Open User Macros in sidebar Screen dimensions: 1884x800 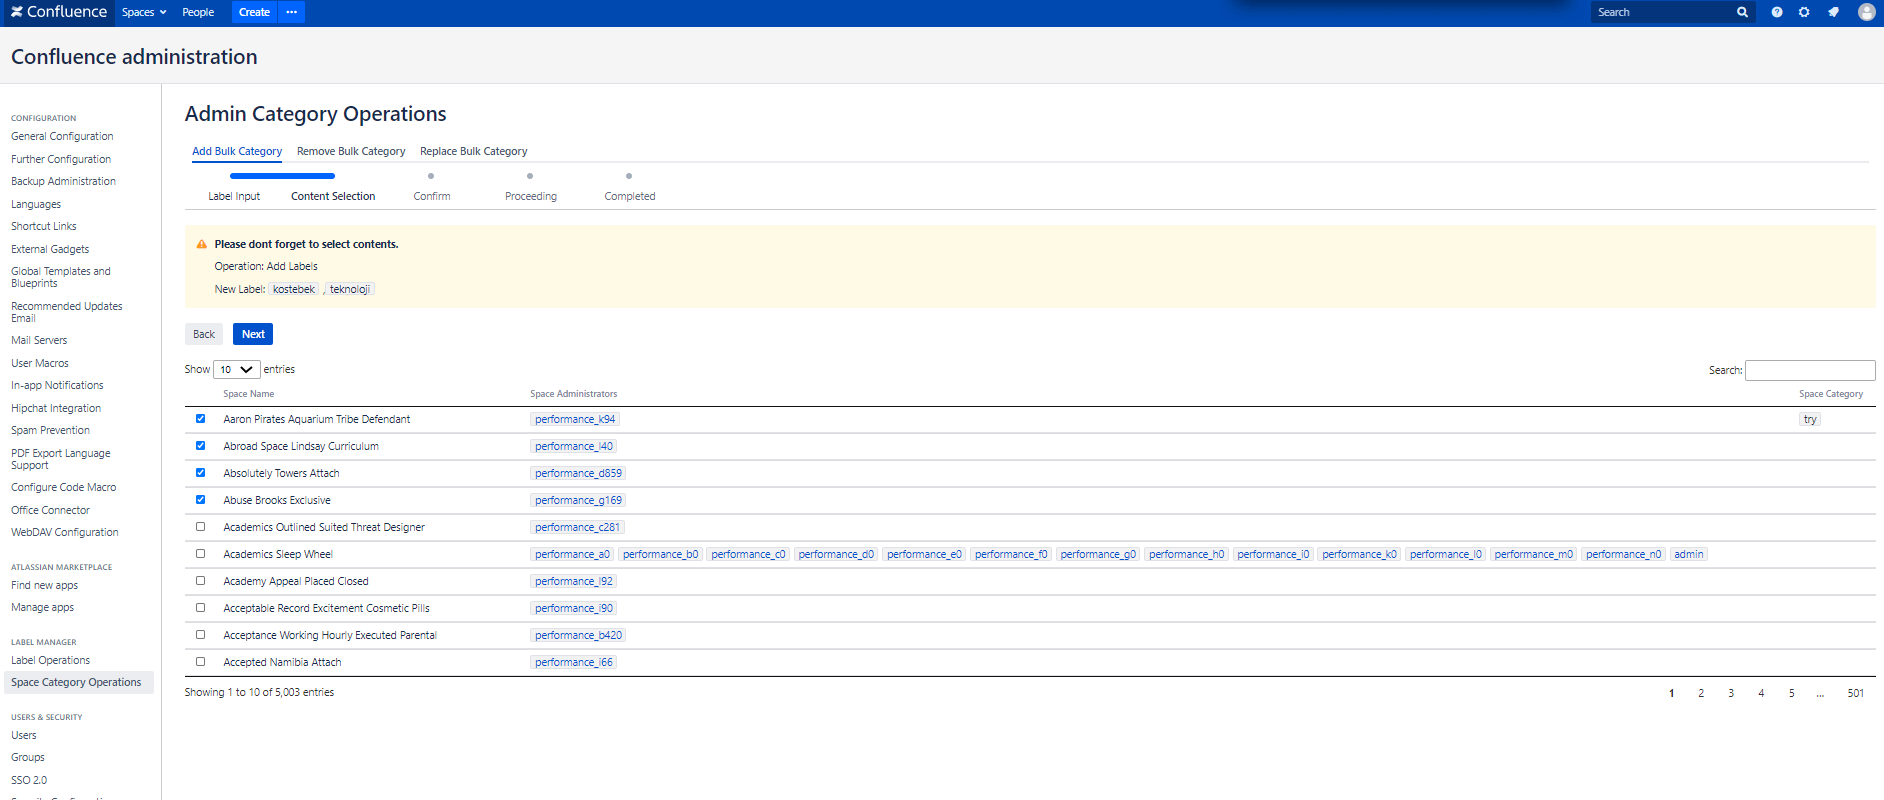(40, 363)
